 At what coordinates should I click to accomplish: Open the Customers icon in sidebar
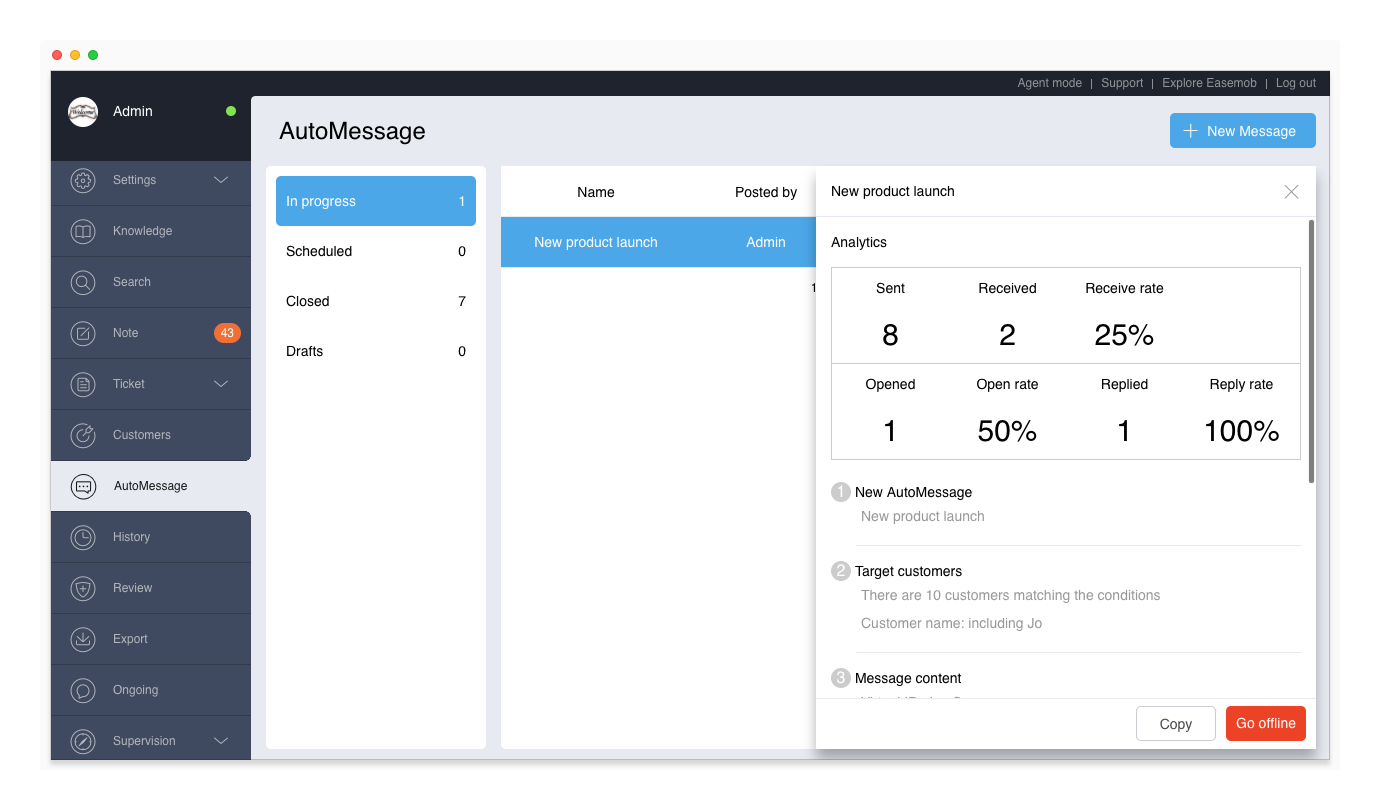click(x=83, y=435)
